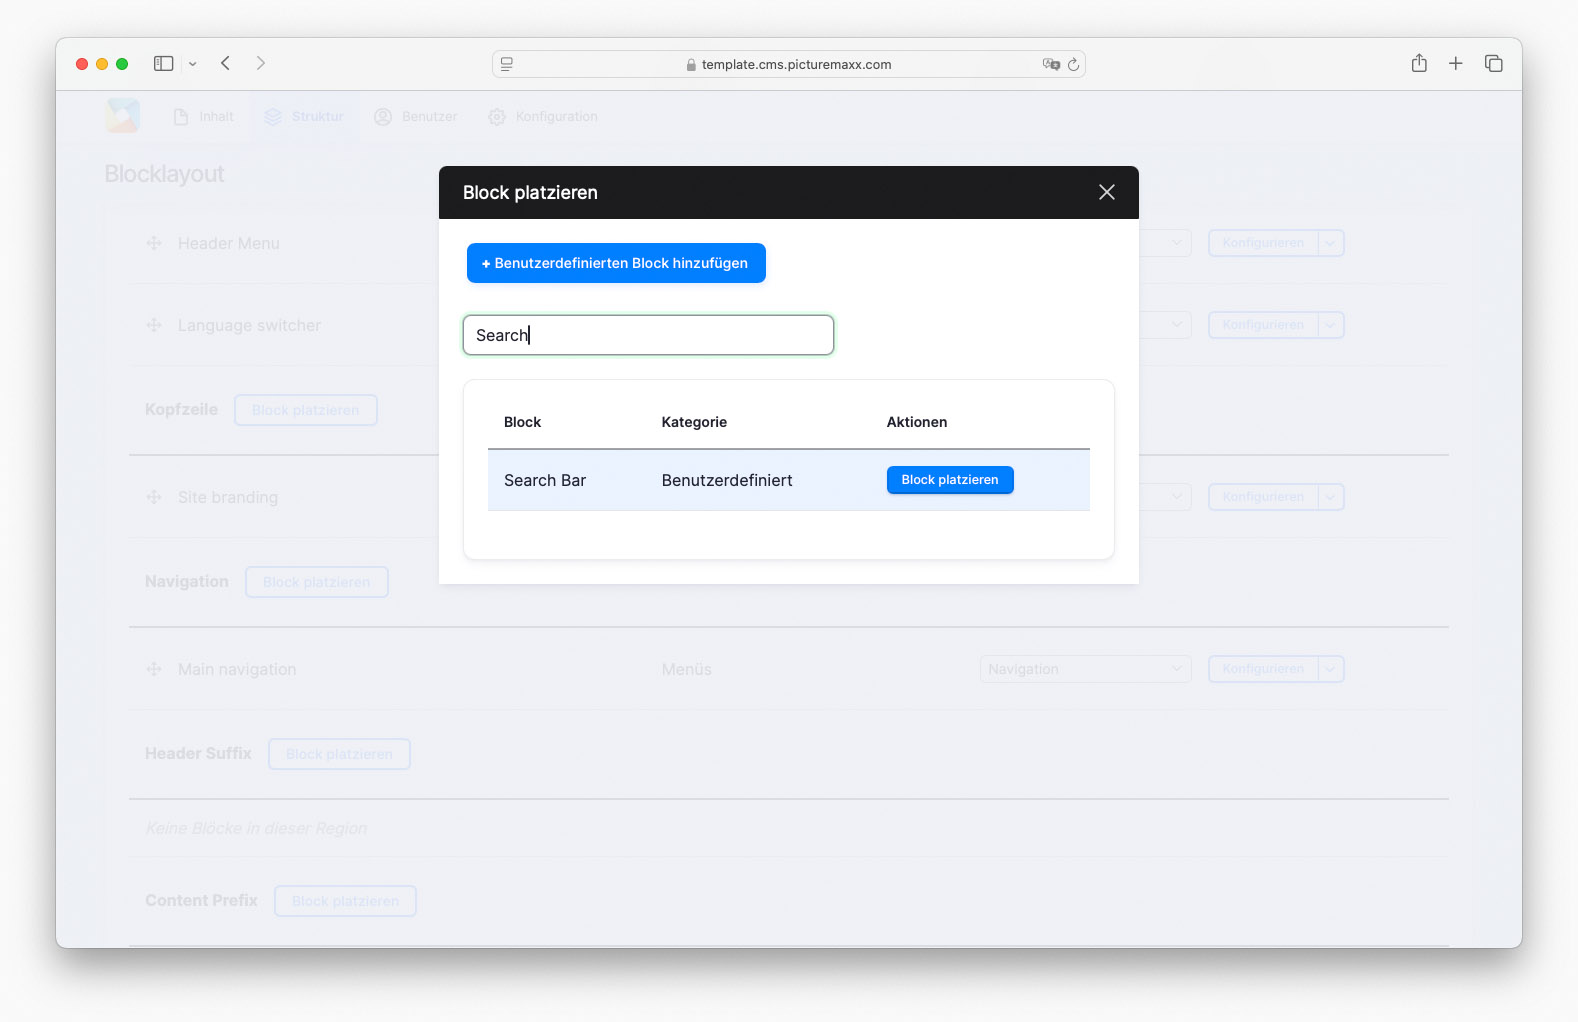Open the Language switcher region dropdown
1578x1022 pixels.
(1166, 325)
